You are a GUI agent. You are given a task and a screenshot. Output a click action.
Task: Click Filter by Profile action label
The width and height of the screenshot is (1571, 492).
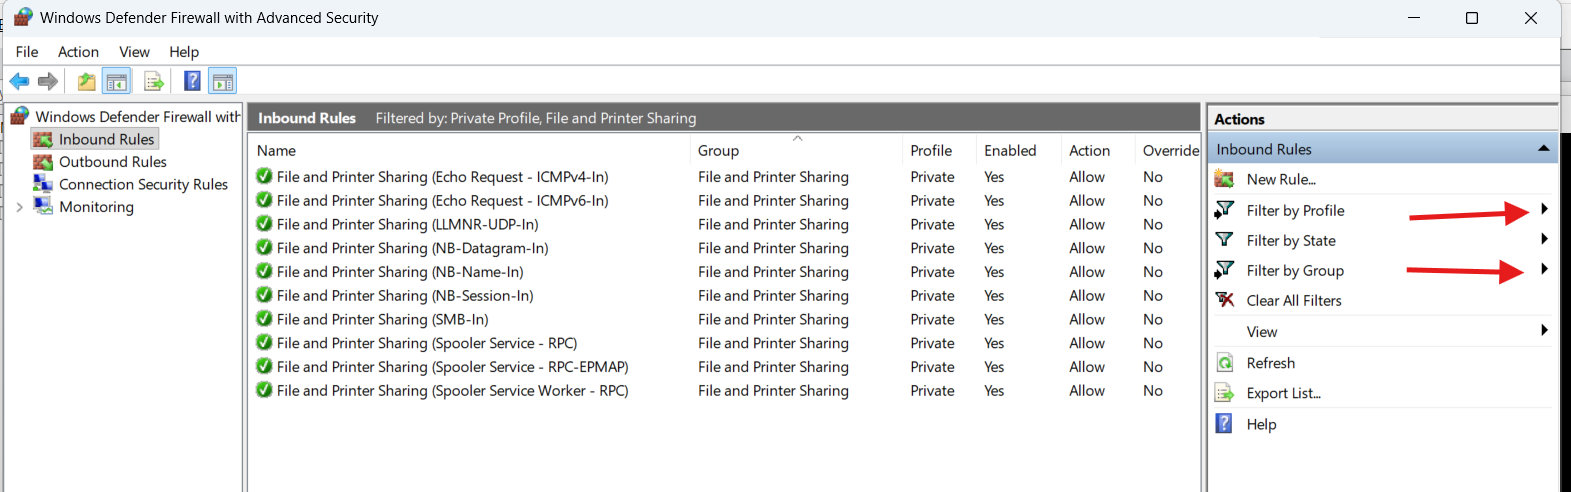tap(1295, 211)
